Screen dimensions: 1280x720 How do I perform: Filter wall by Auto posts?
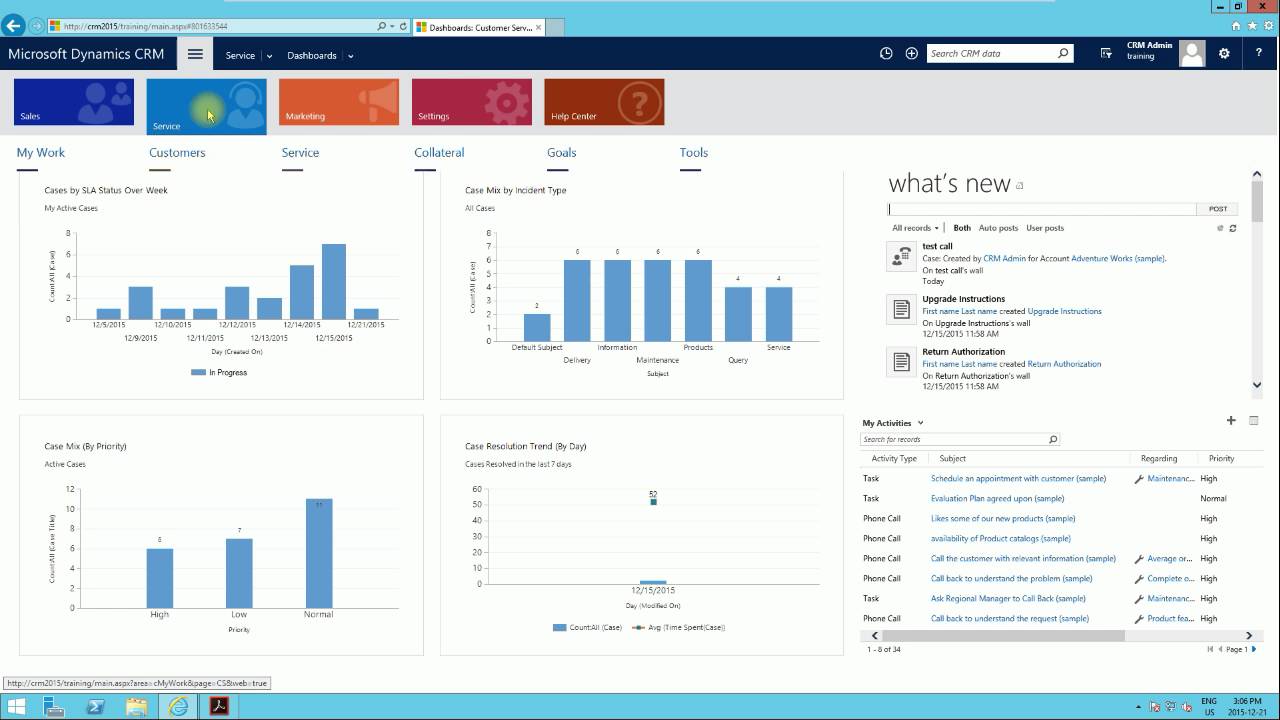[x=998, y=228]
